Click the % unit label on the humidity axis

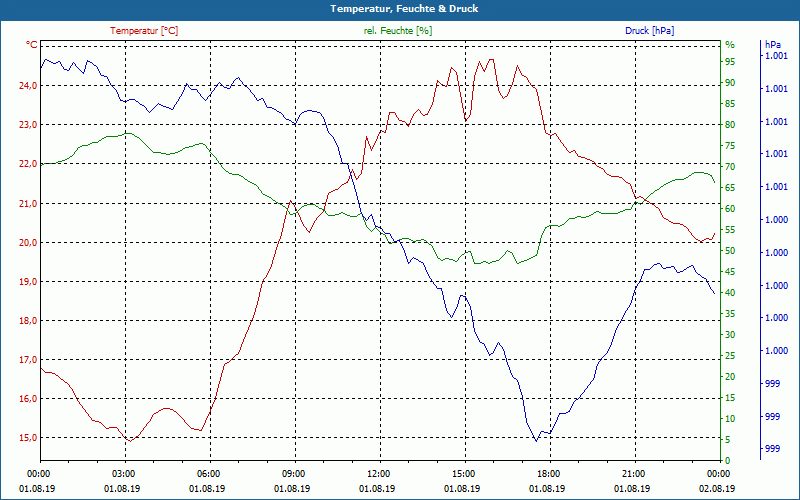(x=730, y=45)
